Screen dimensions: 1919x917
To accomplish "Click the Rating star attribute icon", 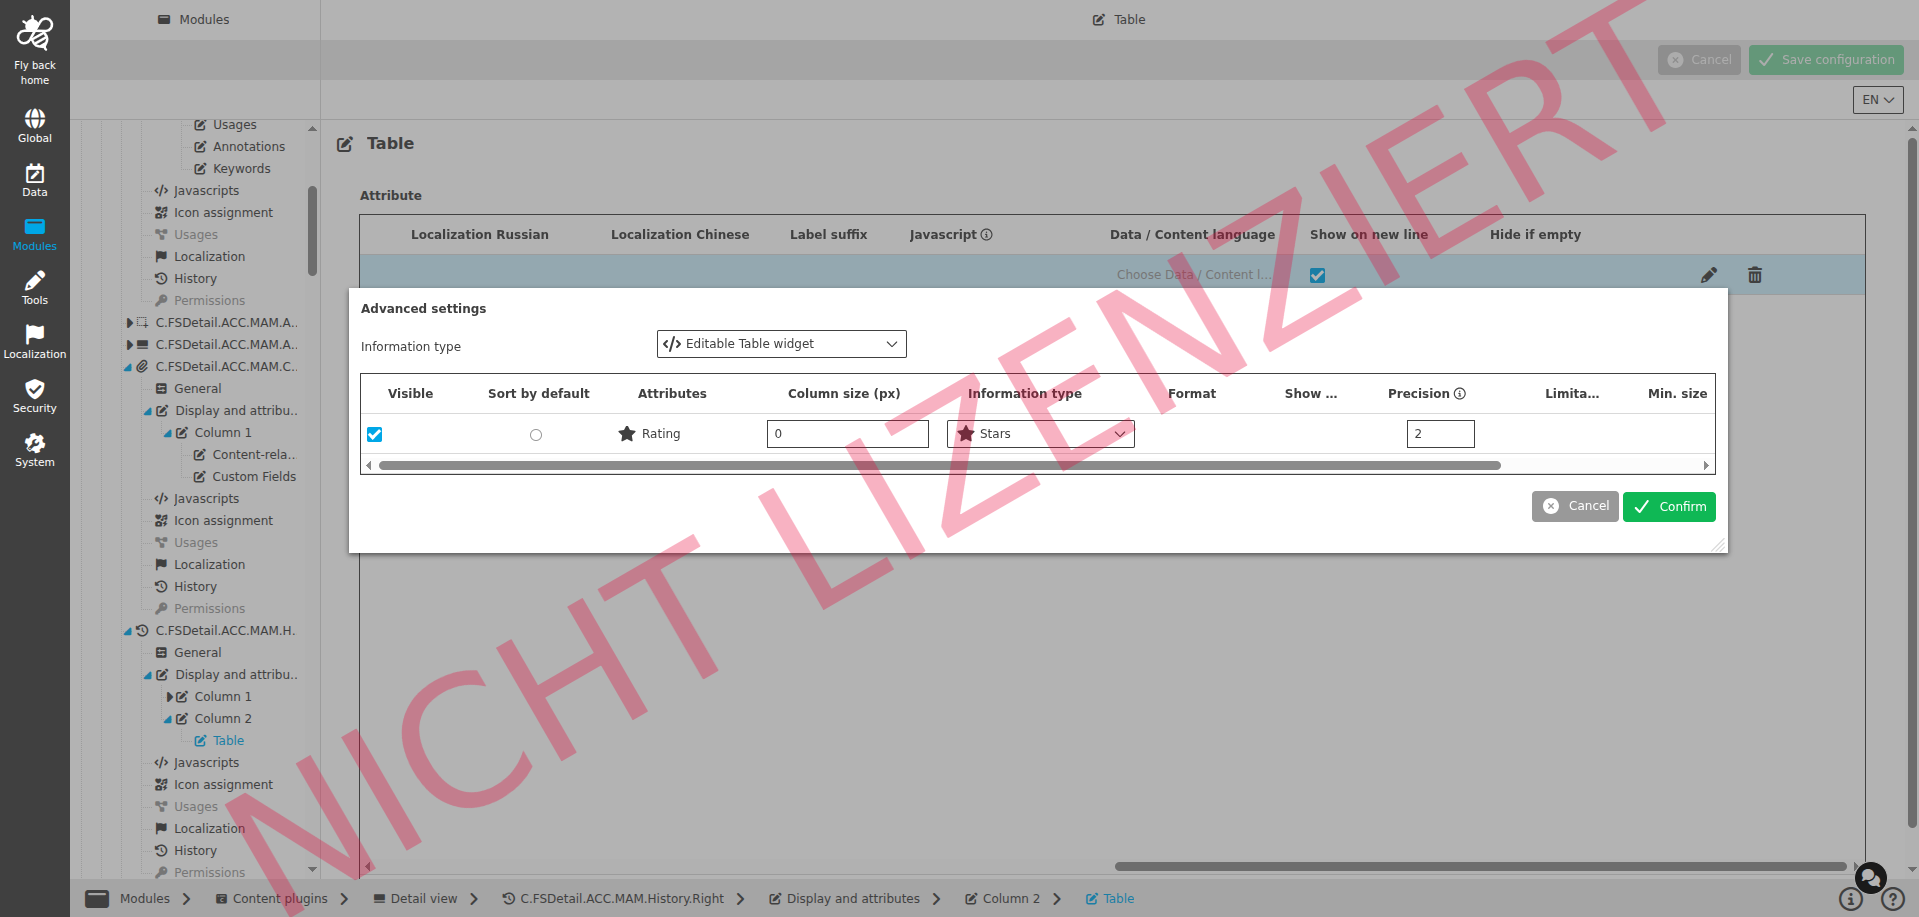I will (627, 434).
